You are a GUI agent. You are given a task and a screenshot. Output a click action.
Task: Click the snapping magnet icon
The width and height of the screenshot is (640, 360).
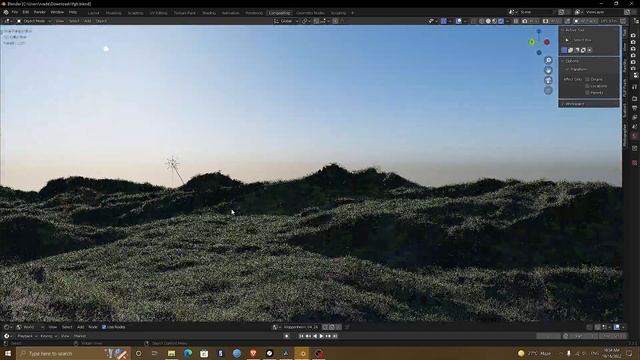316,21
